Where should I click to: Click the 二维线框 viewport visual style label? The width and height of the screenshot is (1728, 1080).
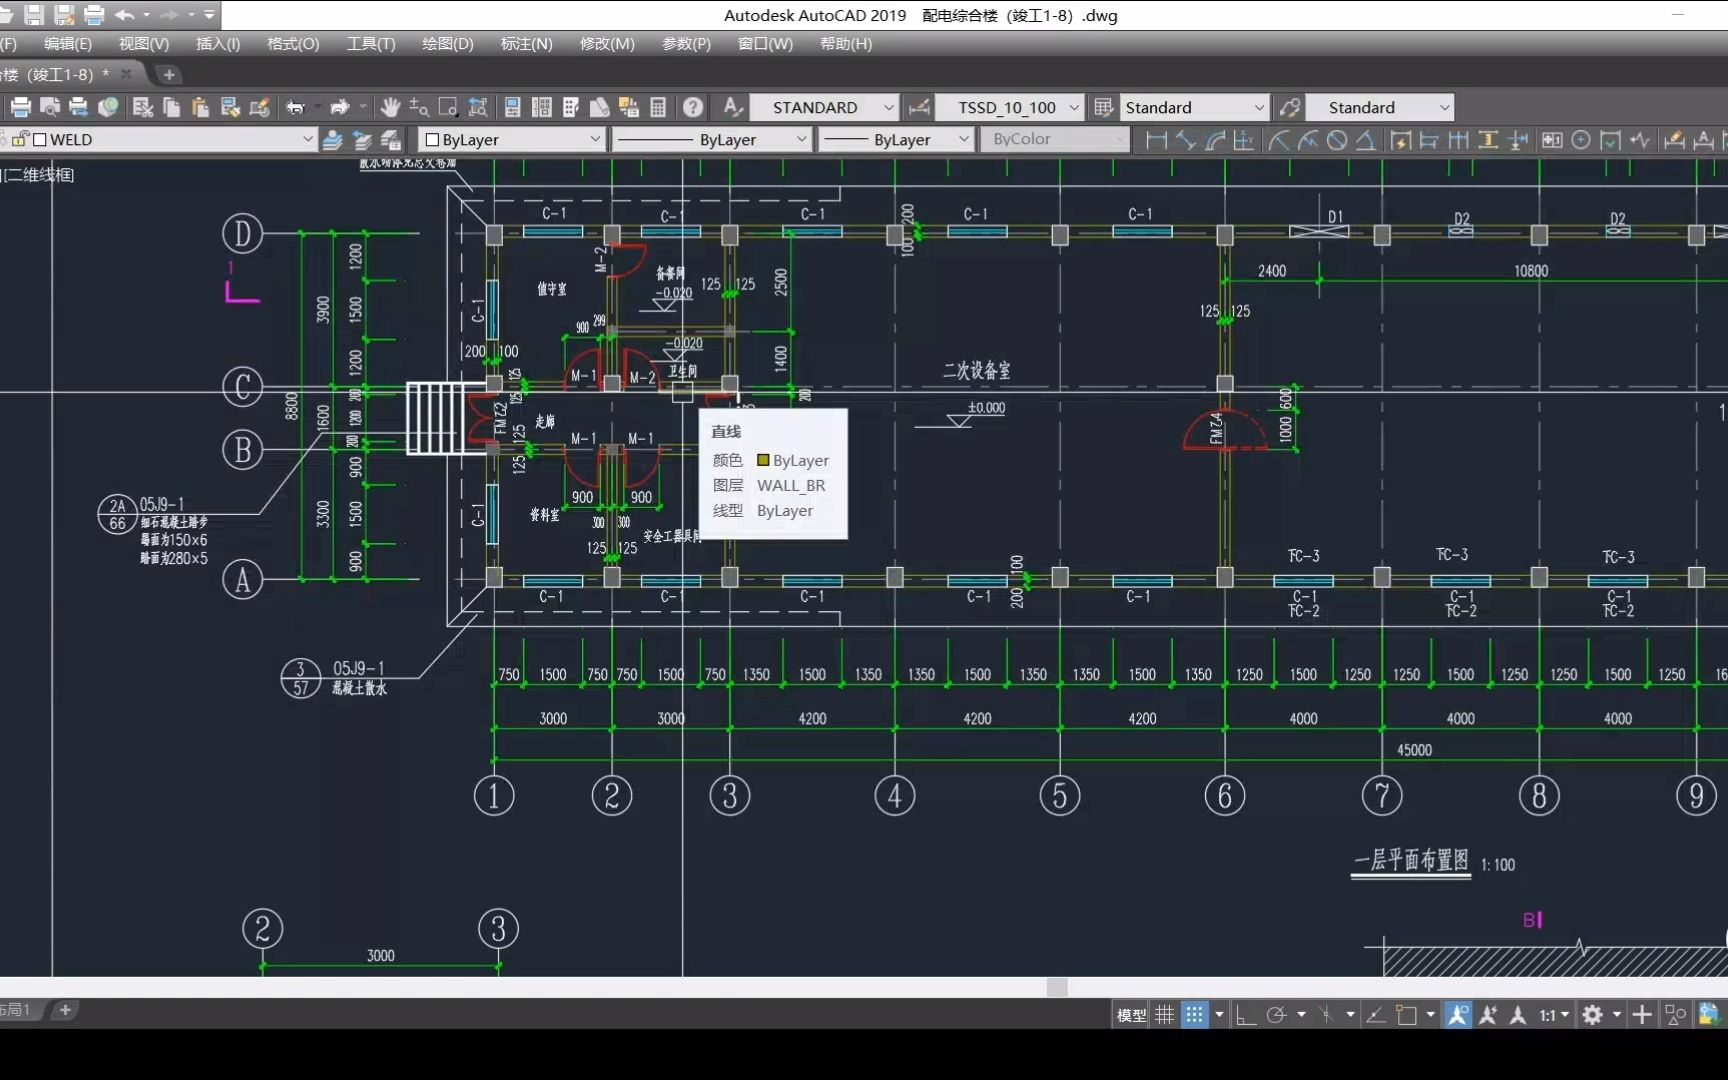pos(41,175)
